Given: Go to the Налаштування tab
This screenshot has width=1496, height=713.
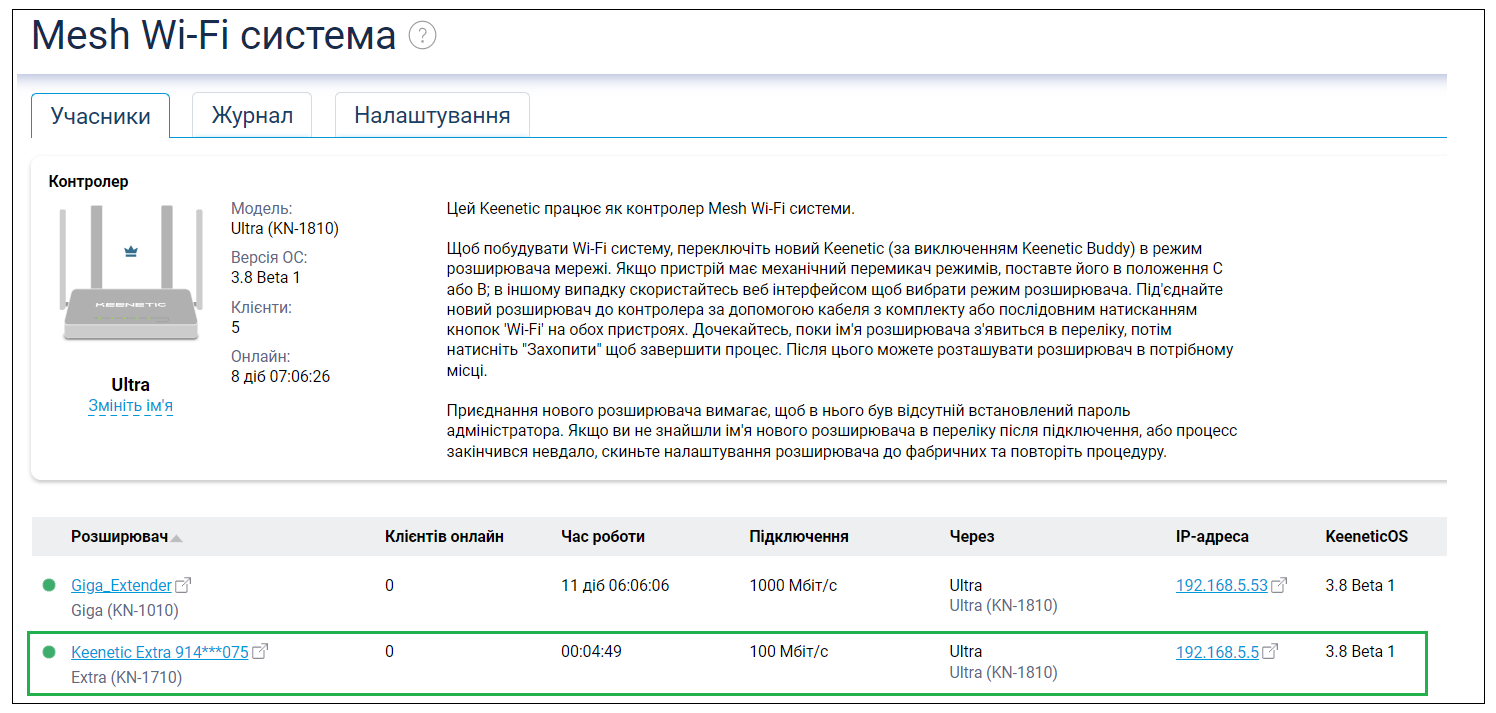Looking at the screenshot, I should click(432, 116).
